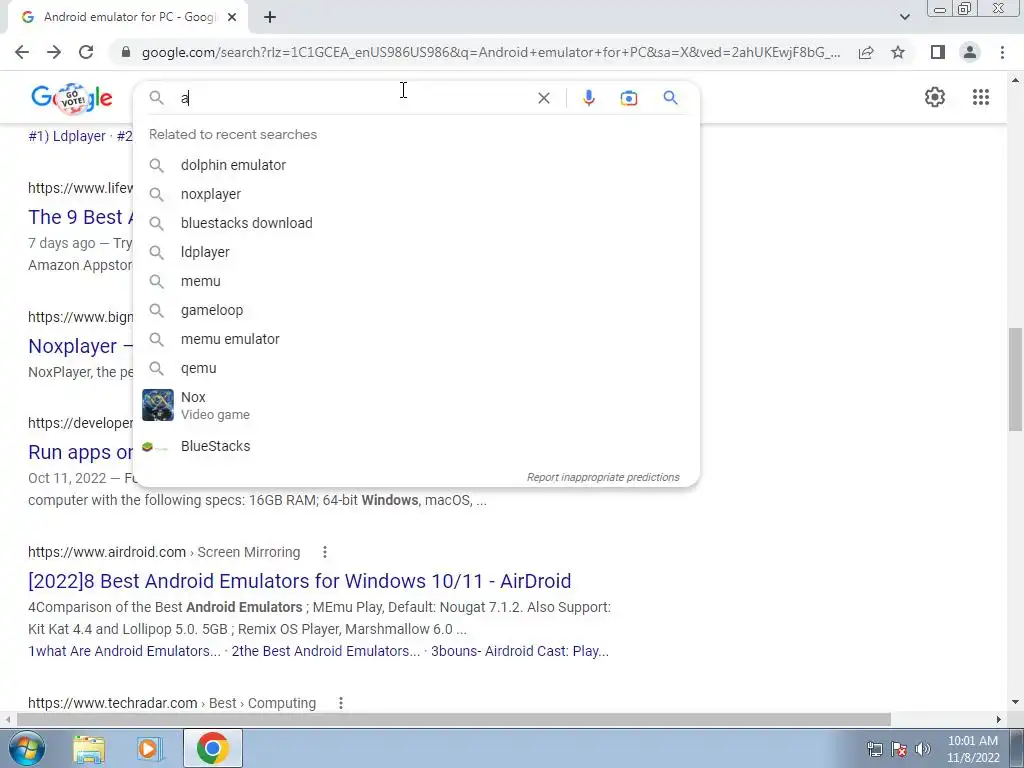Open a new browser tab
Viewport: 1024px width, 768px height.
click(270, 18)
